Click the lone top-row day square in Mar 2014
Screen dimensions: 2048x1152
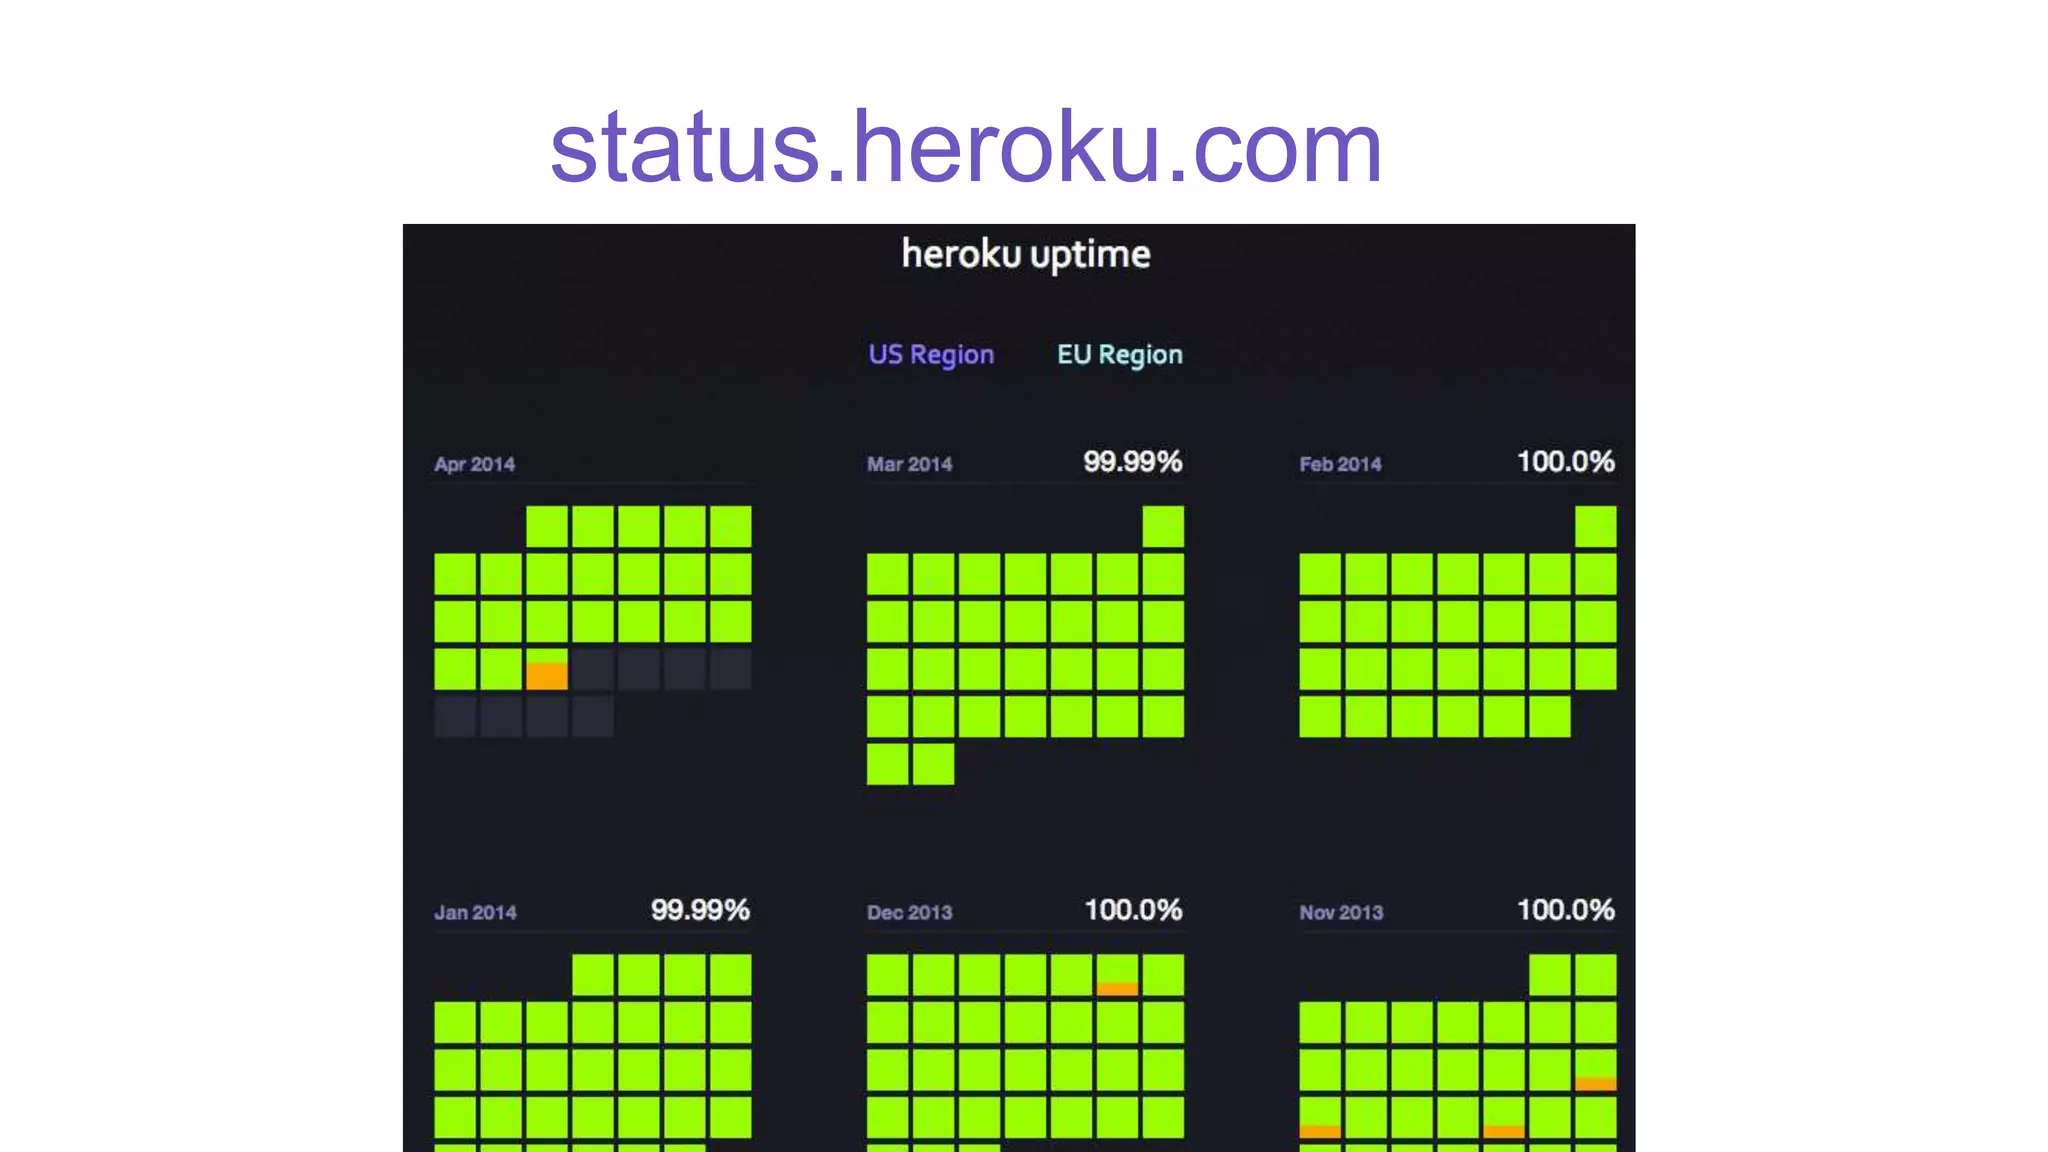coord(1163,527)
